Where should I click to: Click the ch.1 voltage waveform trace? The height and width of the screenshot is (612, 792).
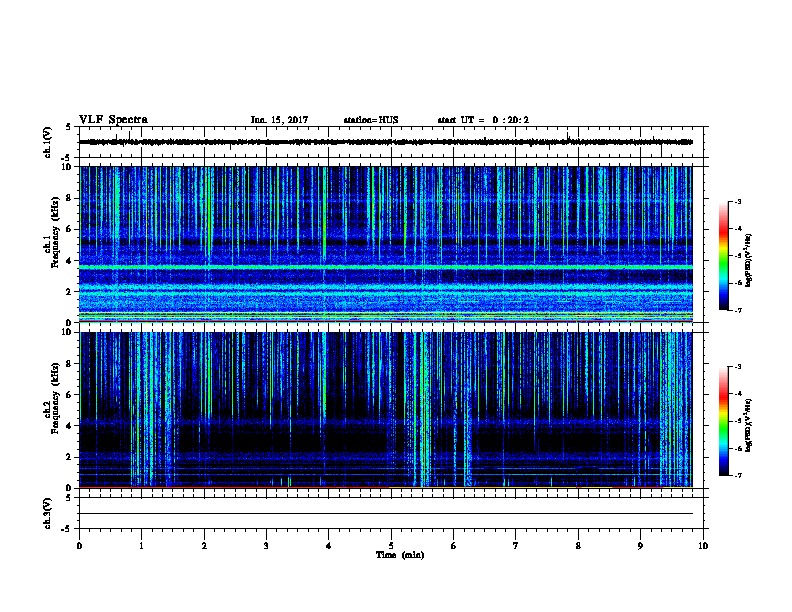386,142
